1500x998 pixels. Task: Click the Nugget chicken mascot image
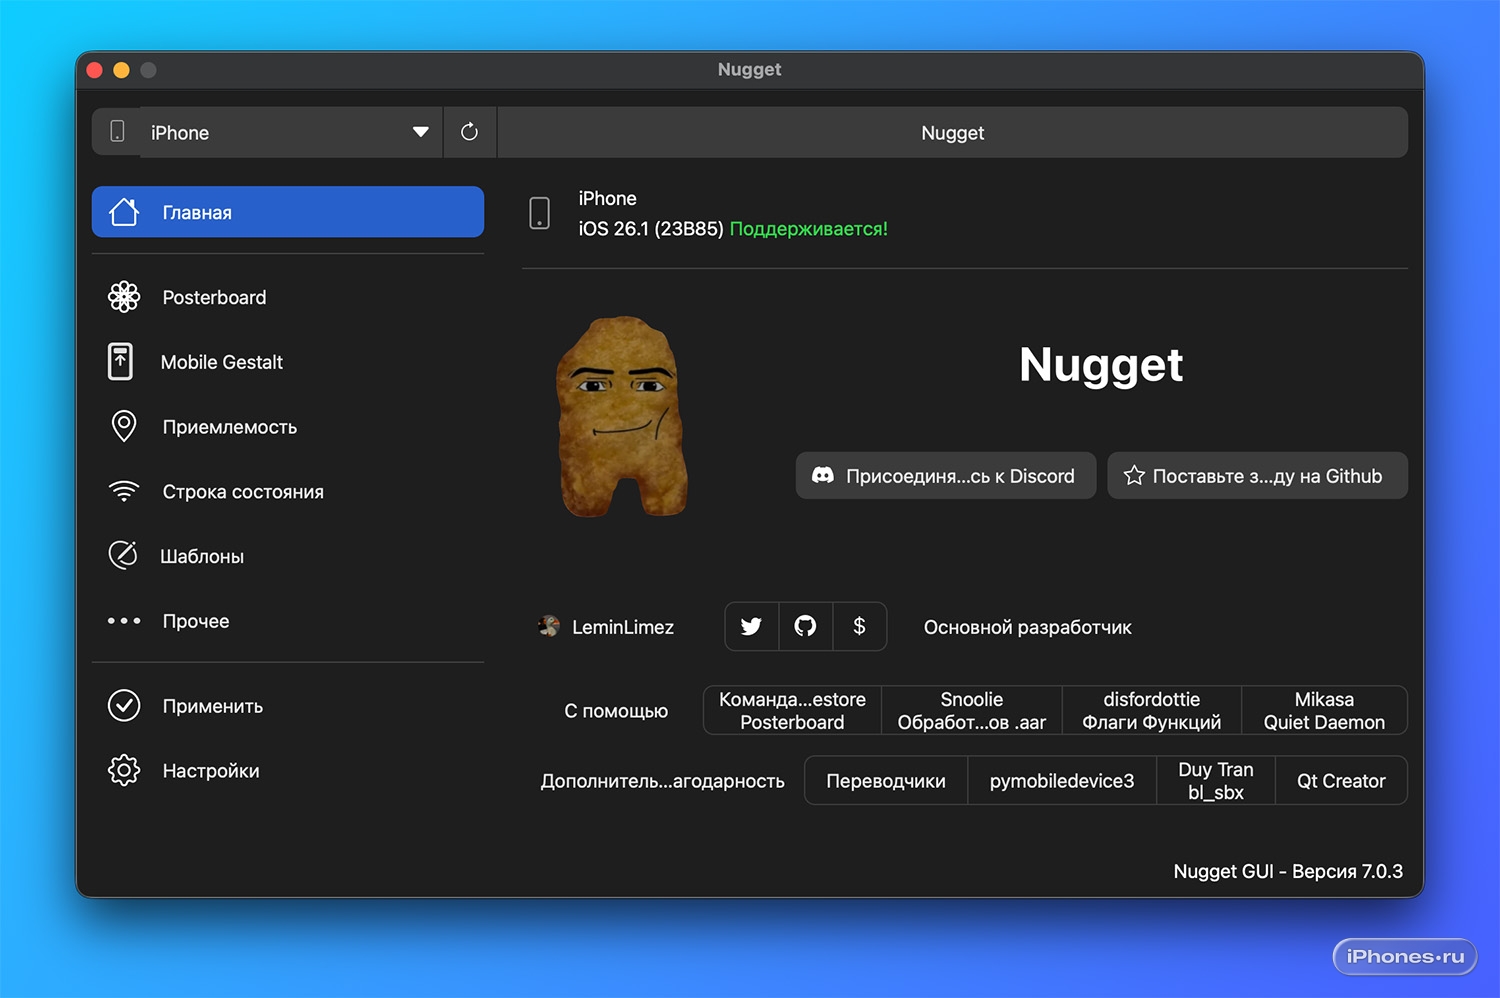tap(621, 417)
